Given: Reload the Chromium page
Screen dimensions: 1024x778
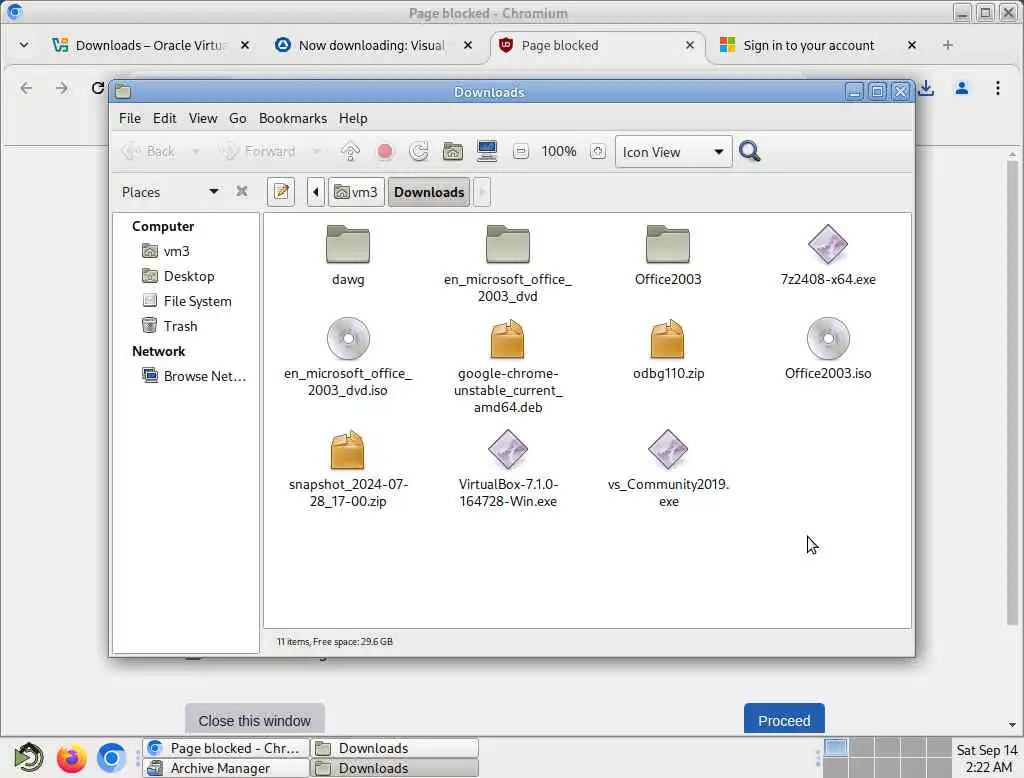Looking at the screenshot, I should (x=97, y=88).
